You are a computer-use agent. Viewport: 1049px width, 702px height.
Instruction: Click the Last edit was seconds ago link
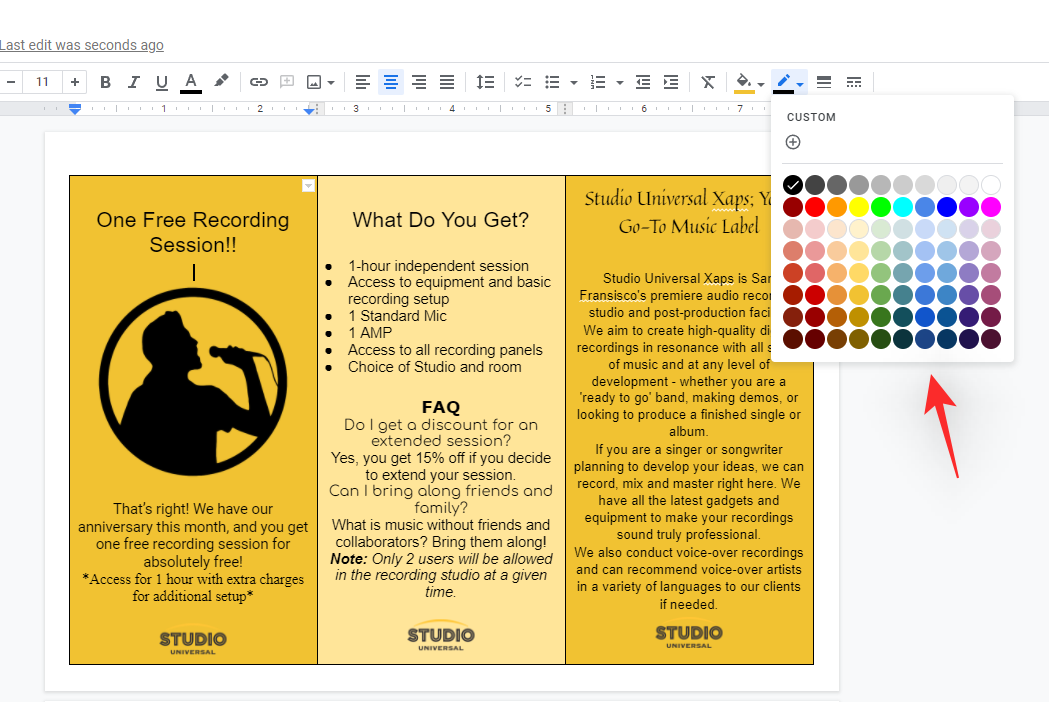point(82,45)
